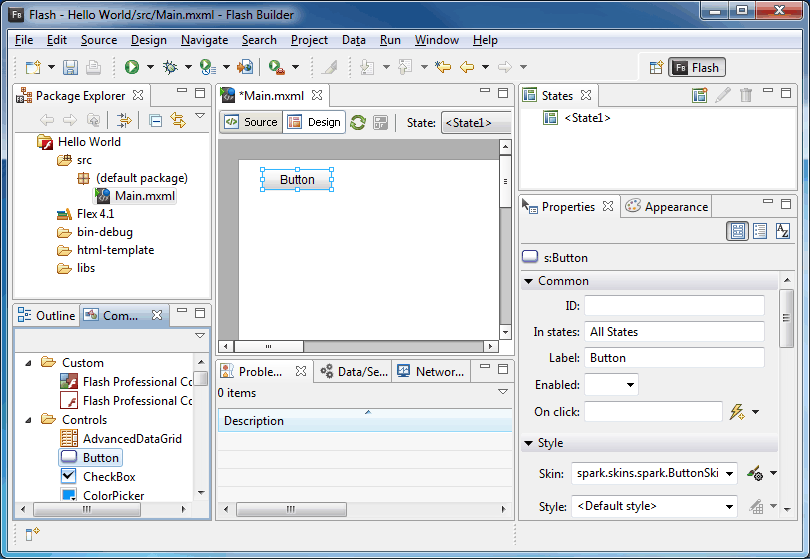The image size is (810, 559).
Task: Click Link with Editor in Package Explorer
Action: (x=178, y=120)
